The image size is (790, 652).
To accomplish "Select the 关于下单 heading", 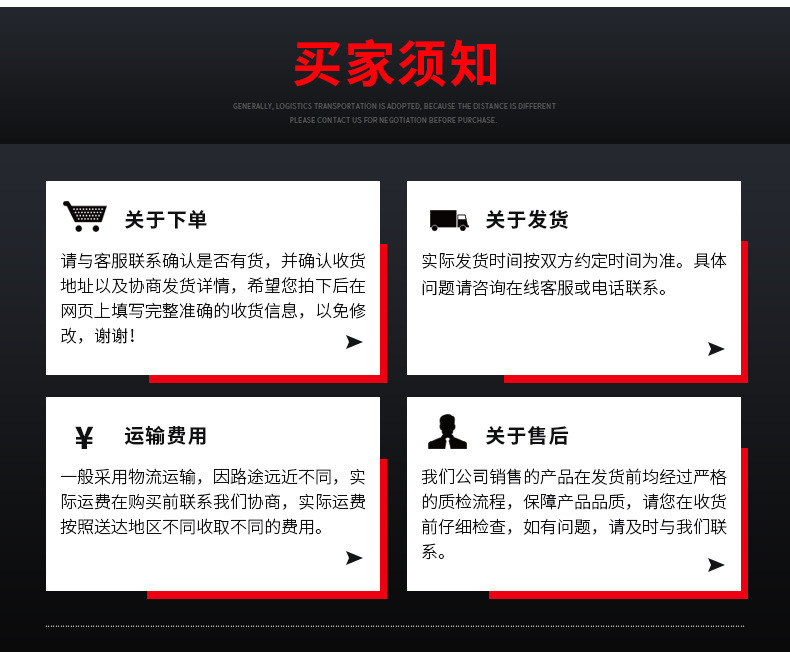I will tap(166, 220).
